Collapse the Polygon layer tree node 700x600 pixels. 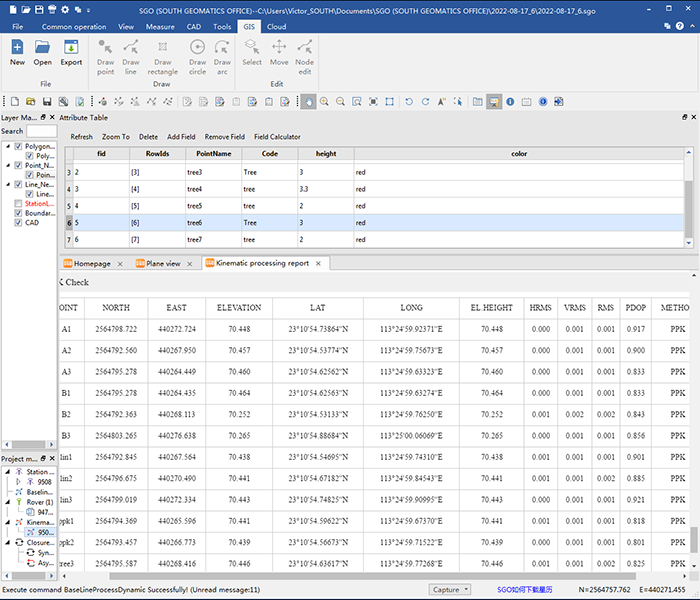point(8,146)
